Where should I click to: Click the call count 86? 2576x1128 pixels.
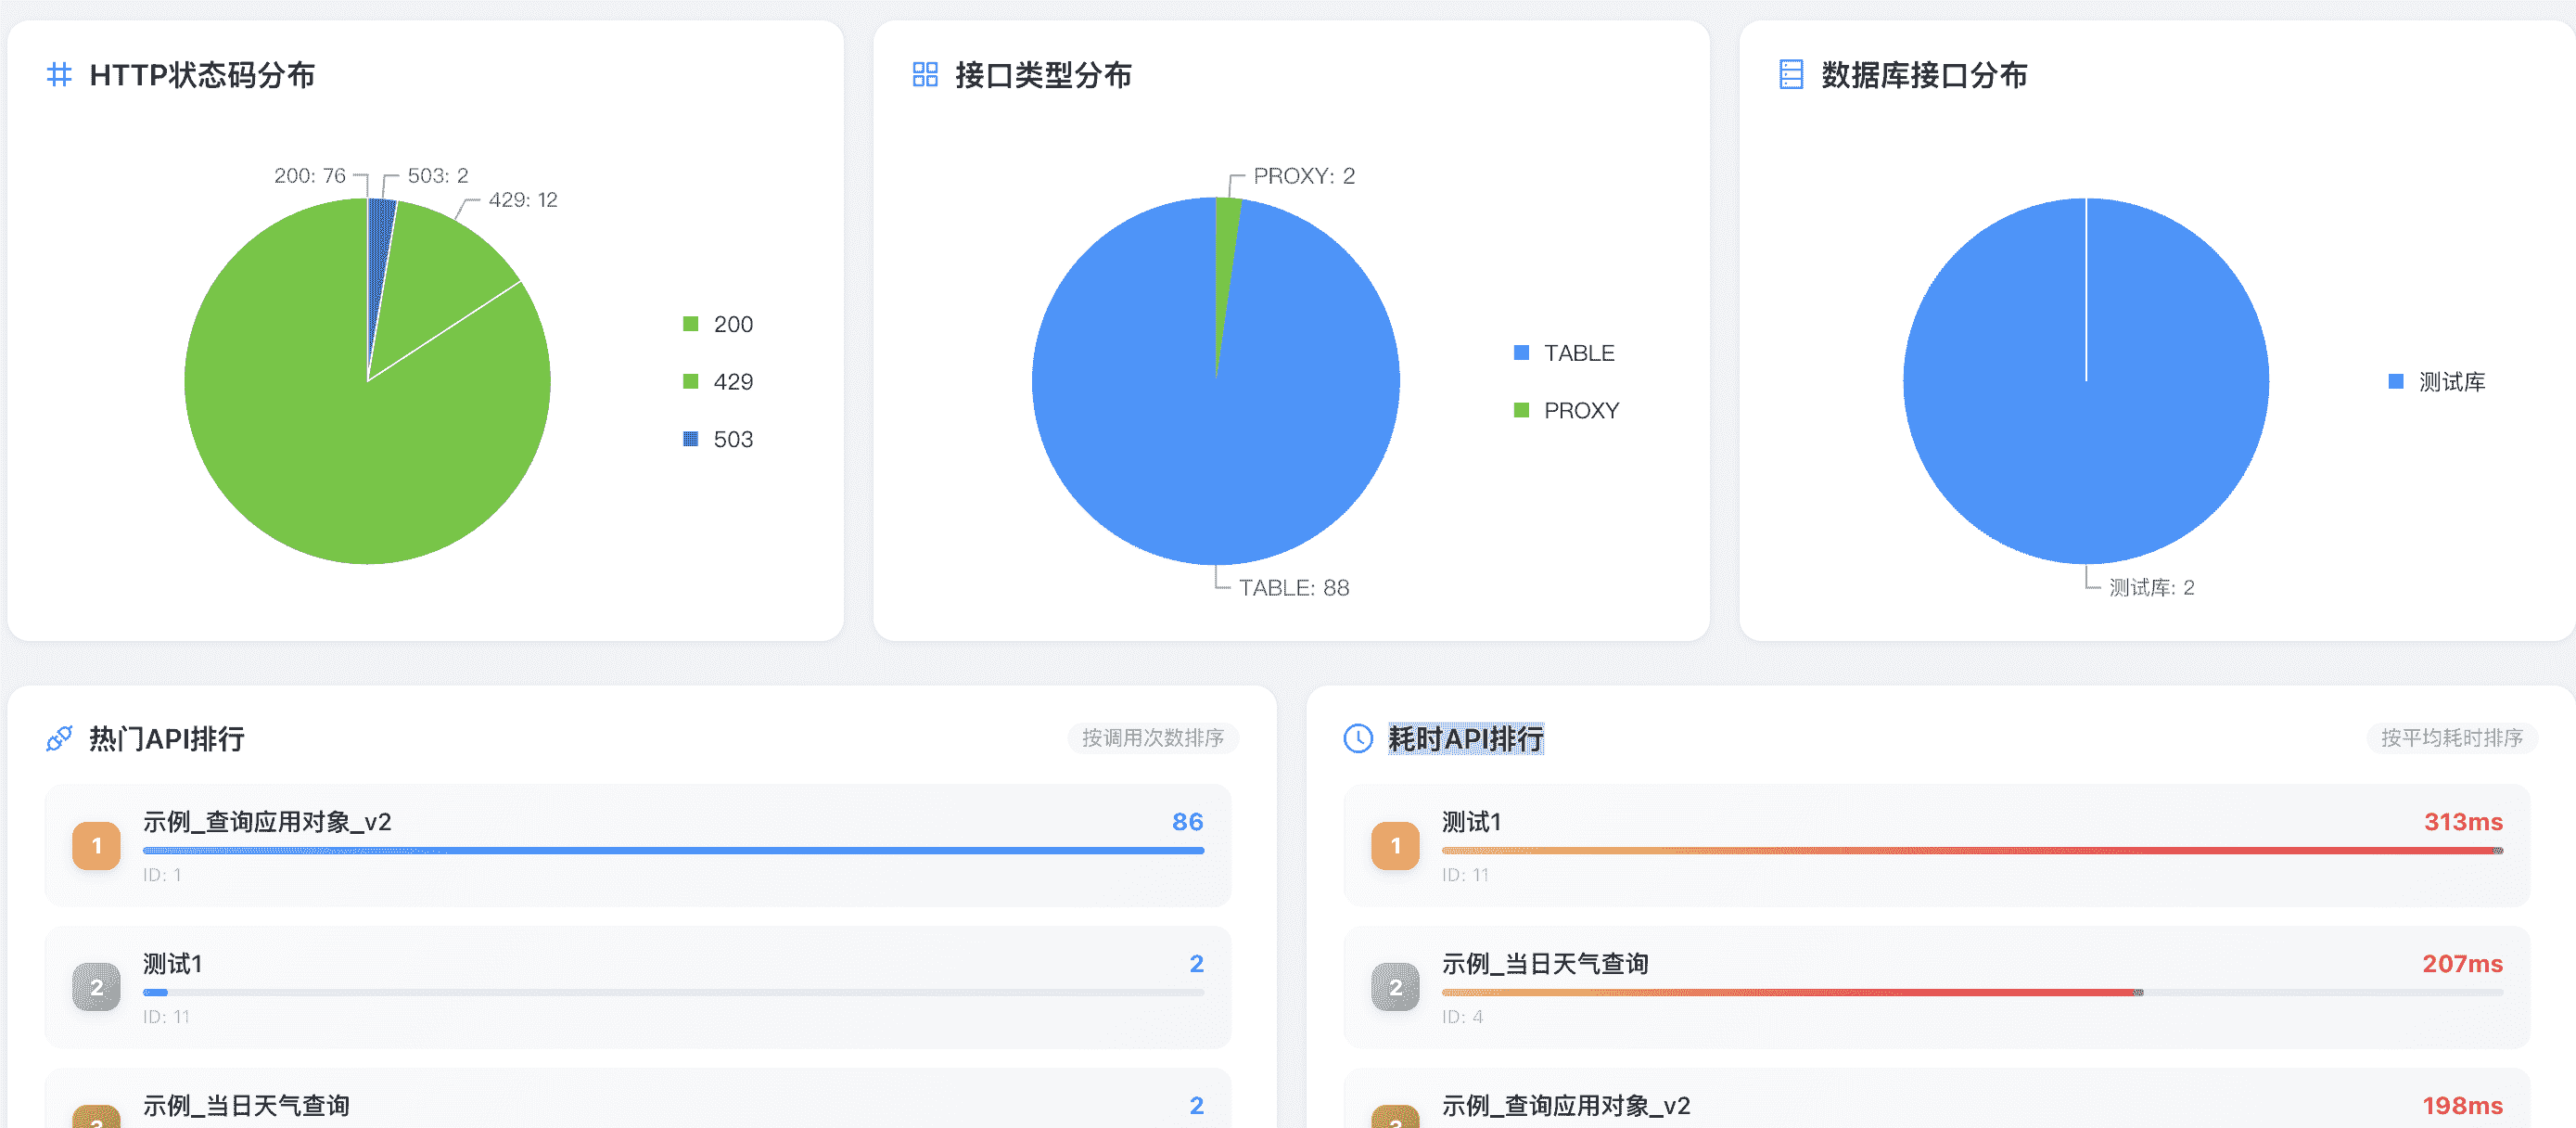[x=1187, y=822]
